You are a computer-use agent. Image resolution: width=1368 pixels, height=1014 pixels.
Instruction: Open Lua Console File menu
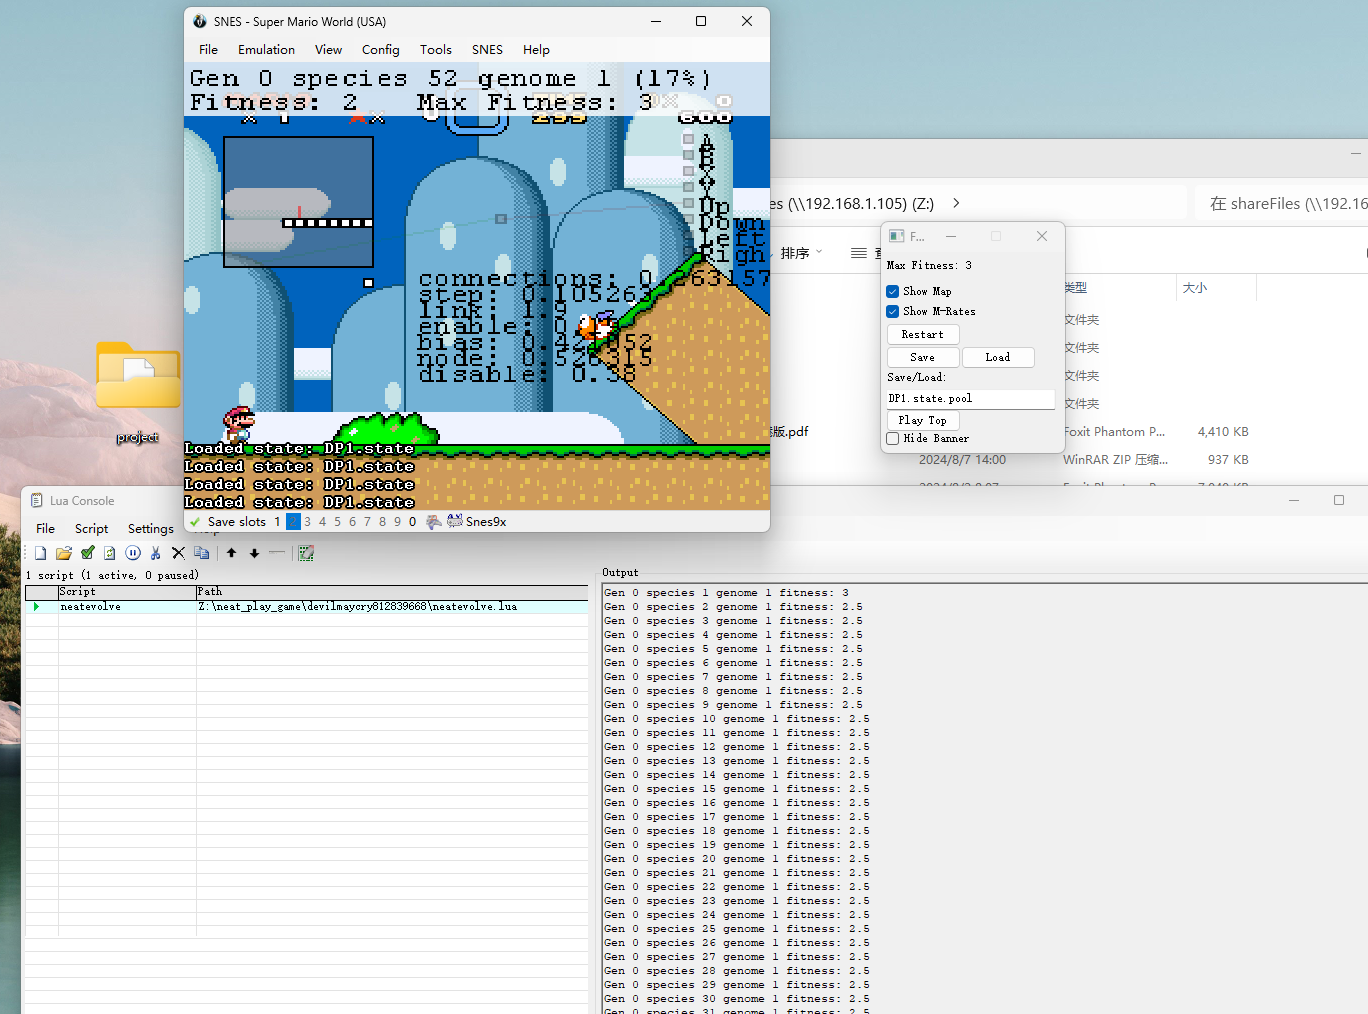[x=46, y=529]
